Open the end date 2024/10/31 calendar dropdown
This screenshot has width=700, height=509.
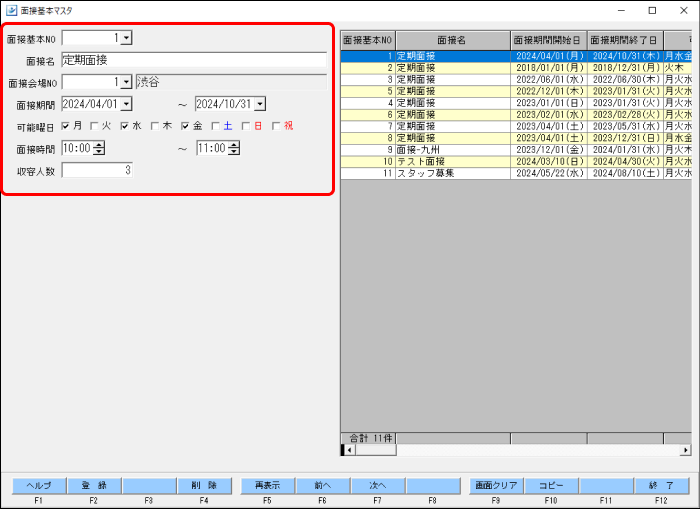(x=260, y=104)
